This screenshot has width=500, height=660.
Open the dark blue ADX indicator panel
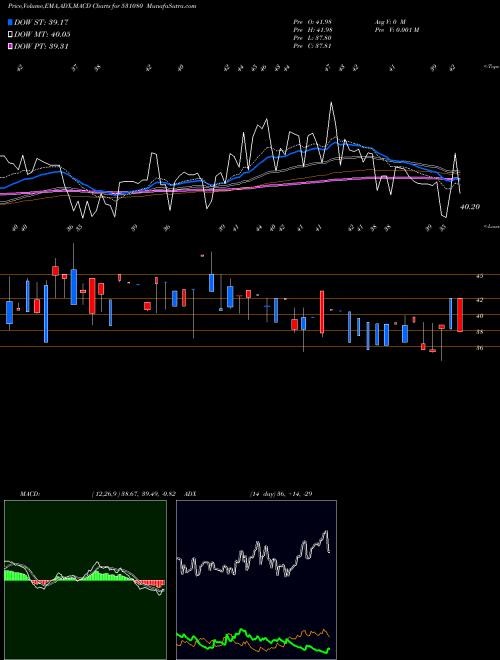point(256,580)
